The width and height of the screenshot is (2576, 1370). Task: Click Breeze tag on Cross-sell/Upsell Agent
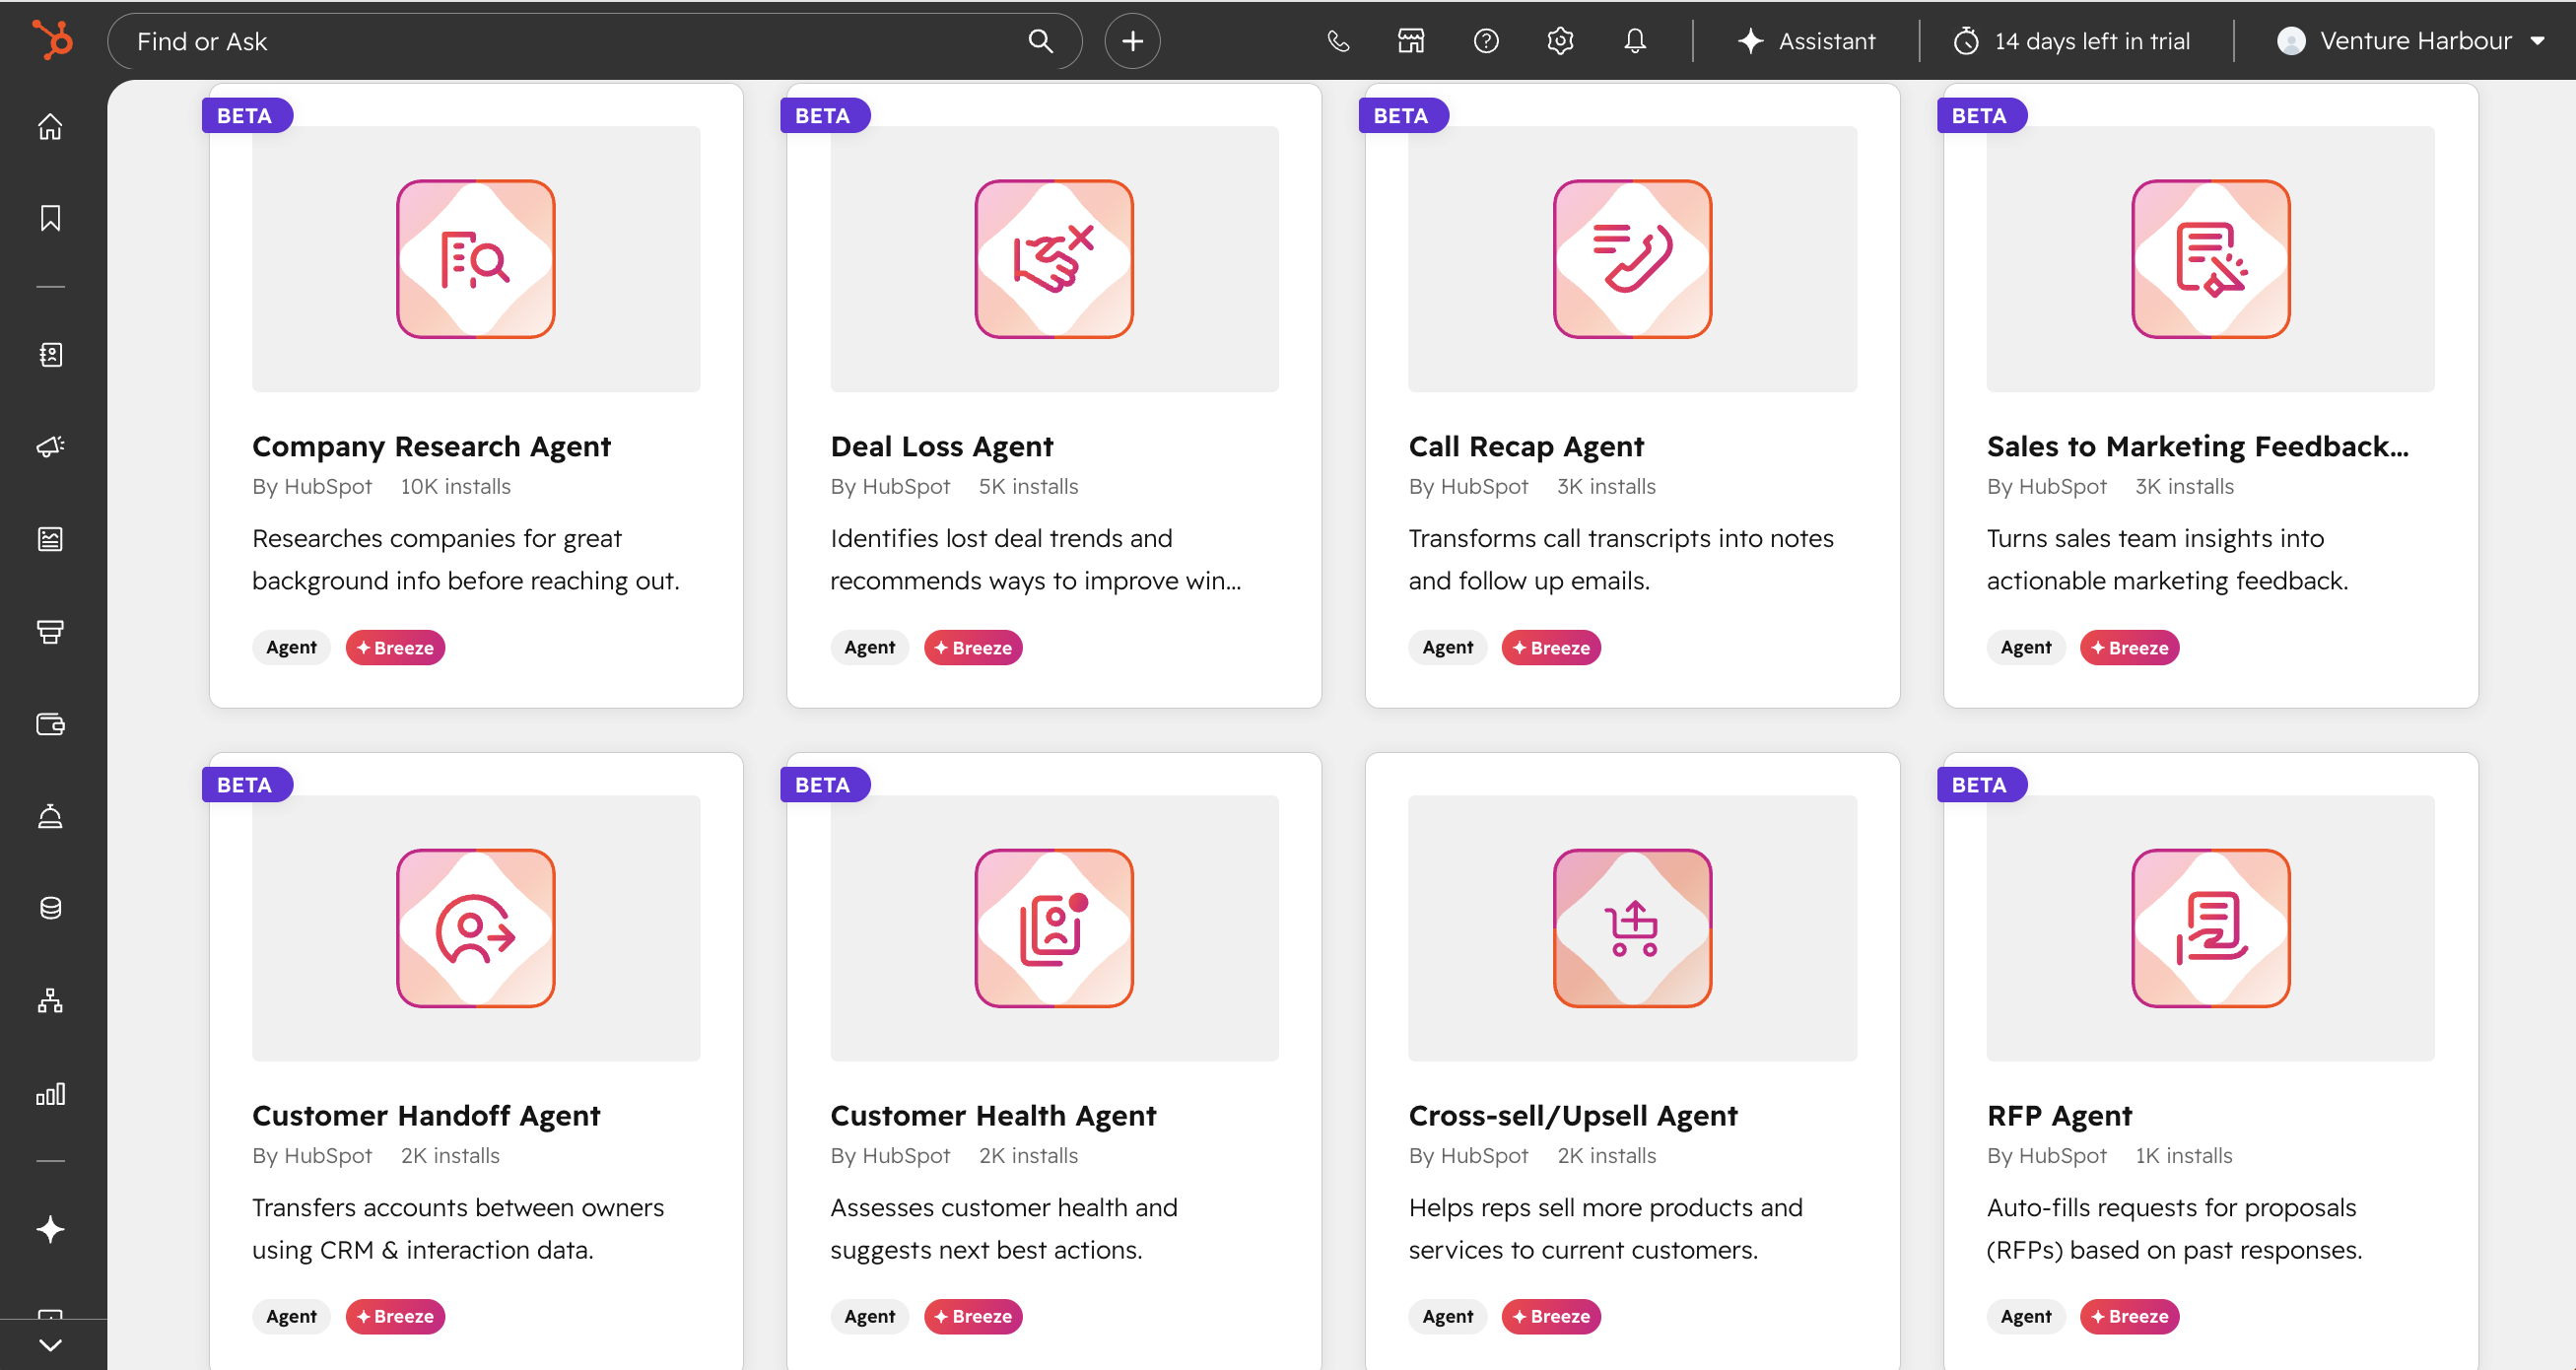pos(1551,1316)
